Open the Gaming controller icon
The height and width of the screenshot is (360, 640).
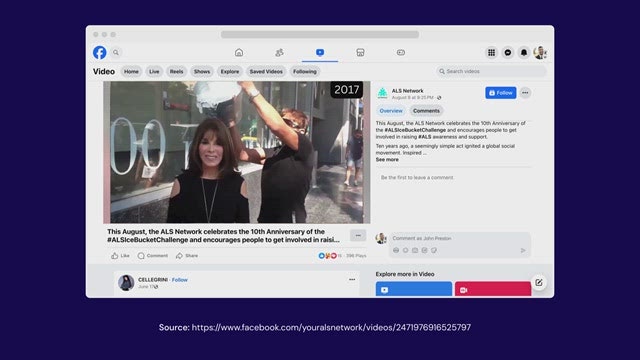(400, 52)
